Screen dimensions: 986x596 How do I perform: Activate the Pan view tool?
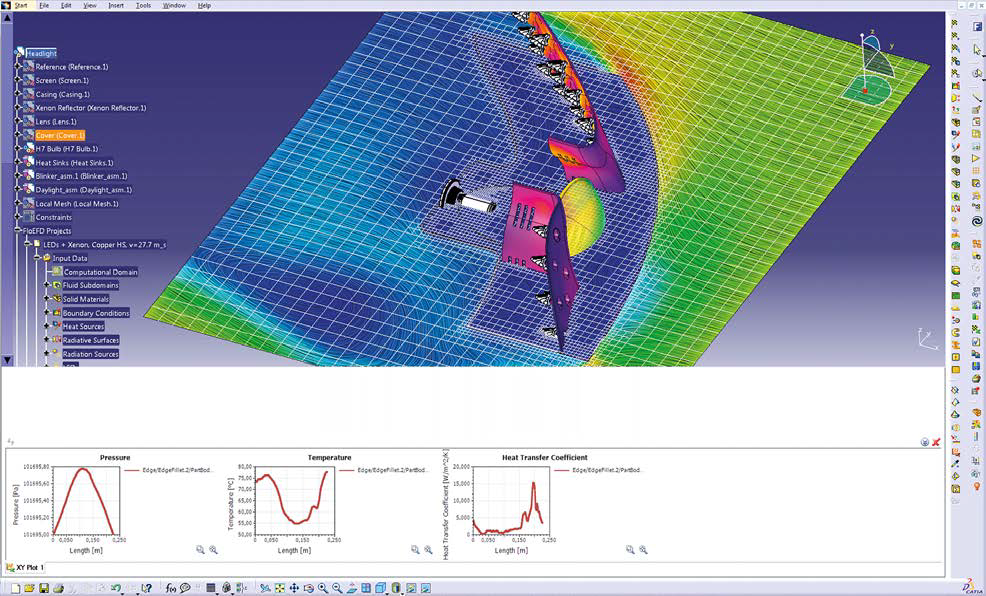(294, 588)
